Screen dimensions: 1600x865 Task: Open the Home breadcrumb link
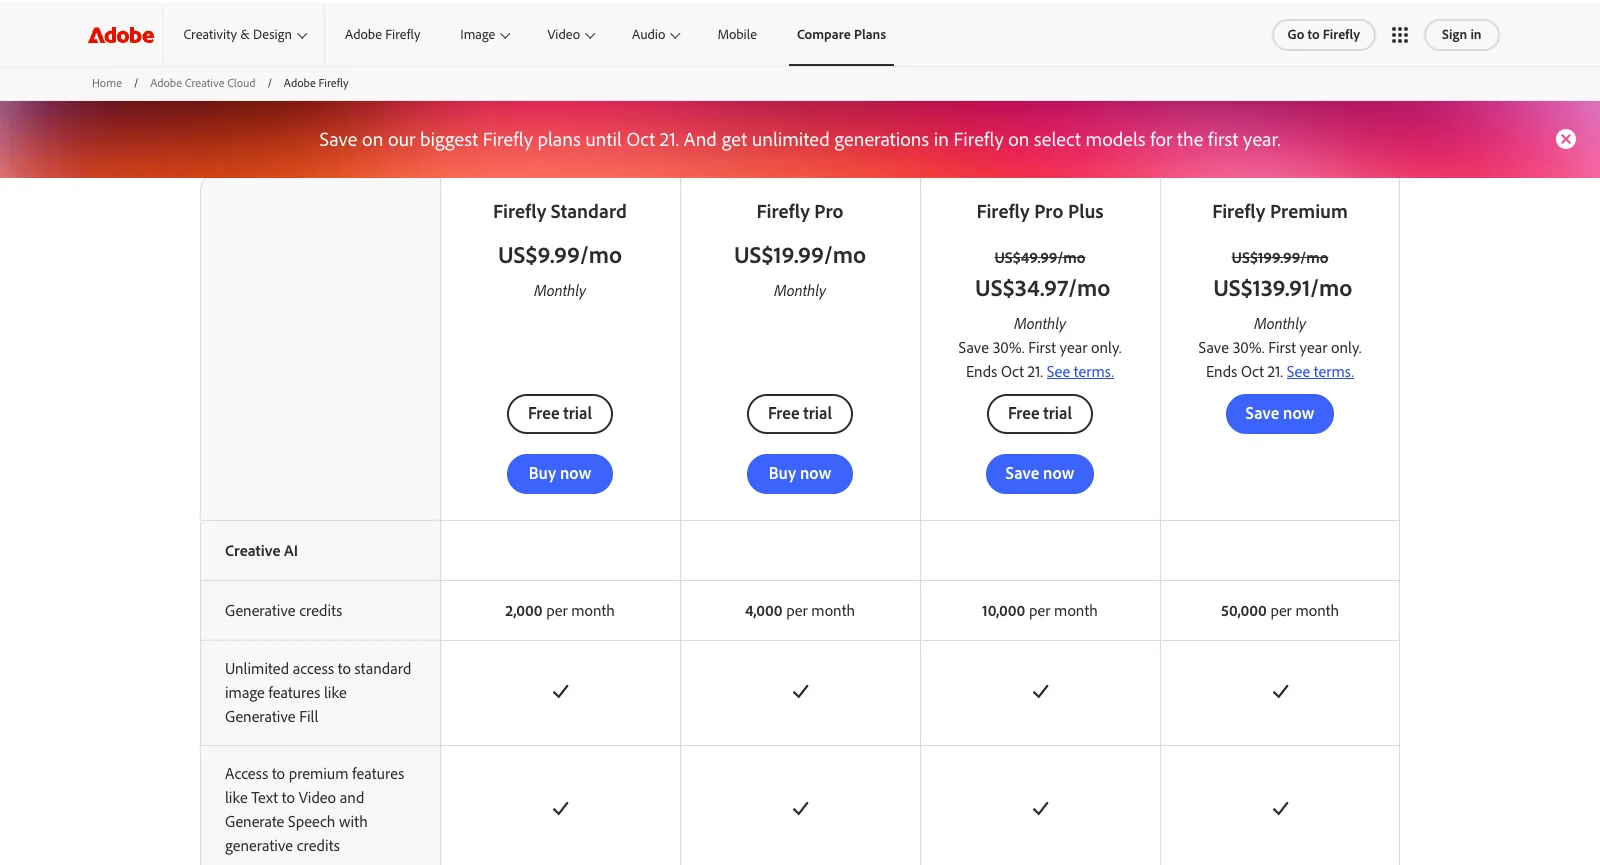[x=107, y=83]
